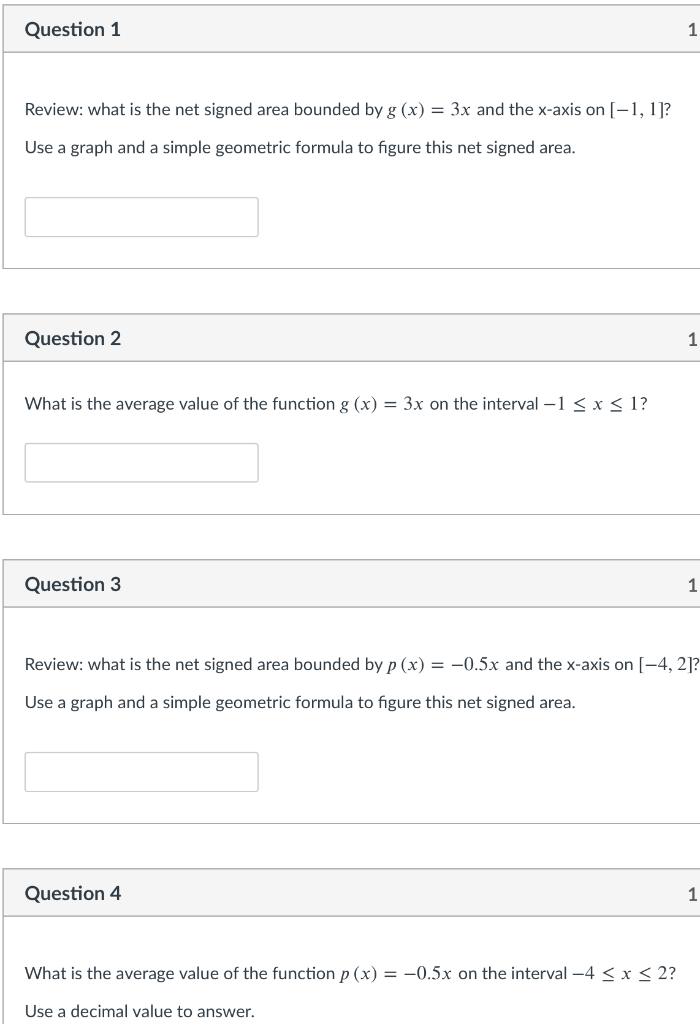Image resolution: width=700 pixels, height=1024 pixels.
Task: Click the point value in Question 1 header
Action: pos(693,30)
